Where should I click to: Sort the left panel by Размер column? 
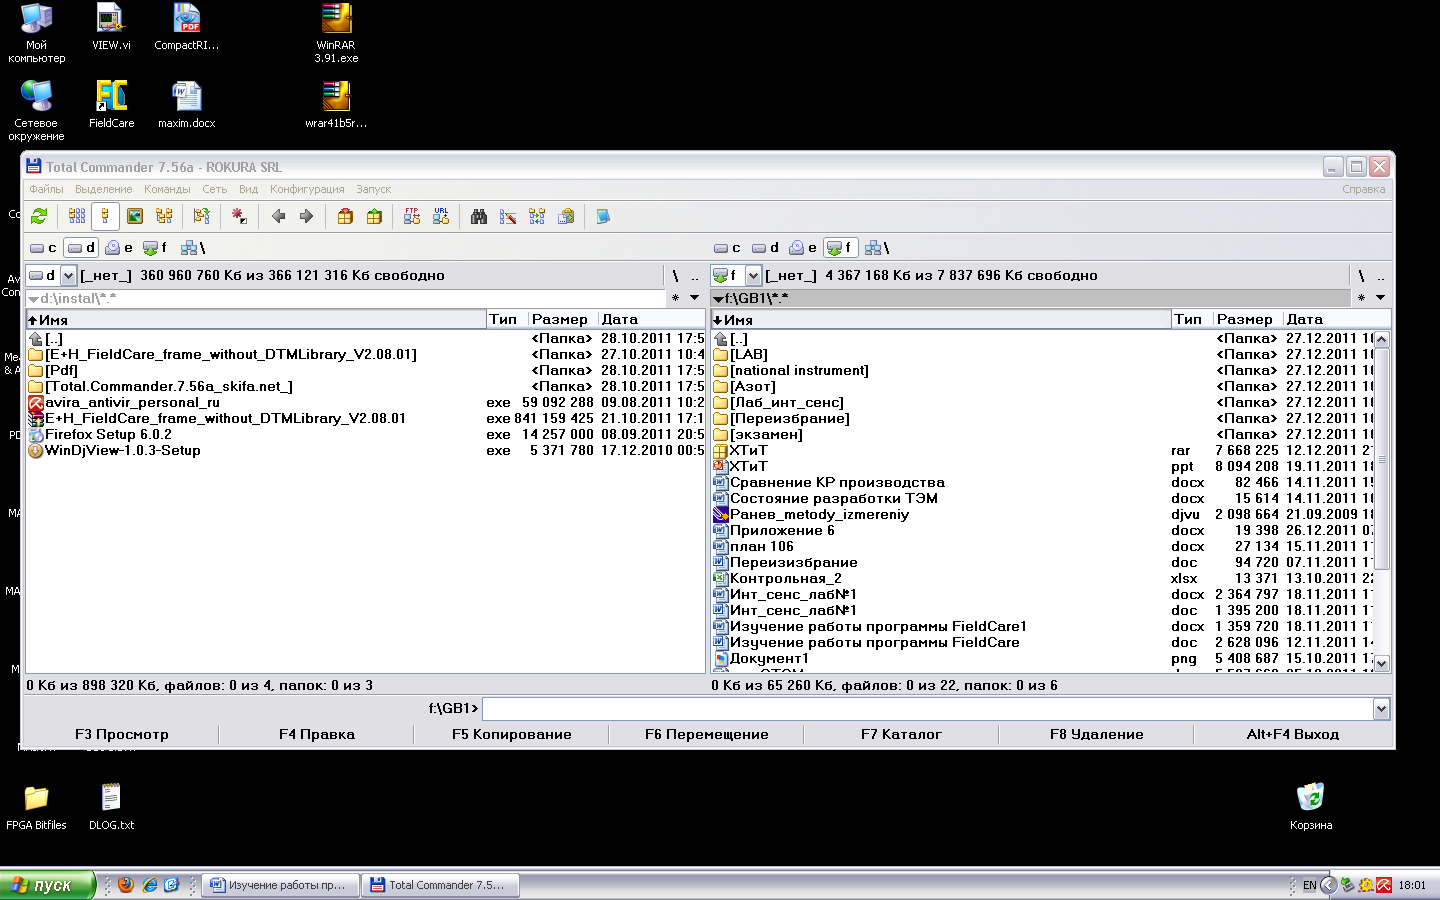[562, 320]
